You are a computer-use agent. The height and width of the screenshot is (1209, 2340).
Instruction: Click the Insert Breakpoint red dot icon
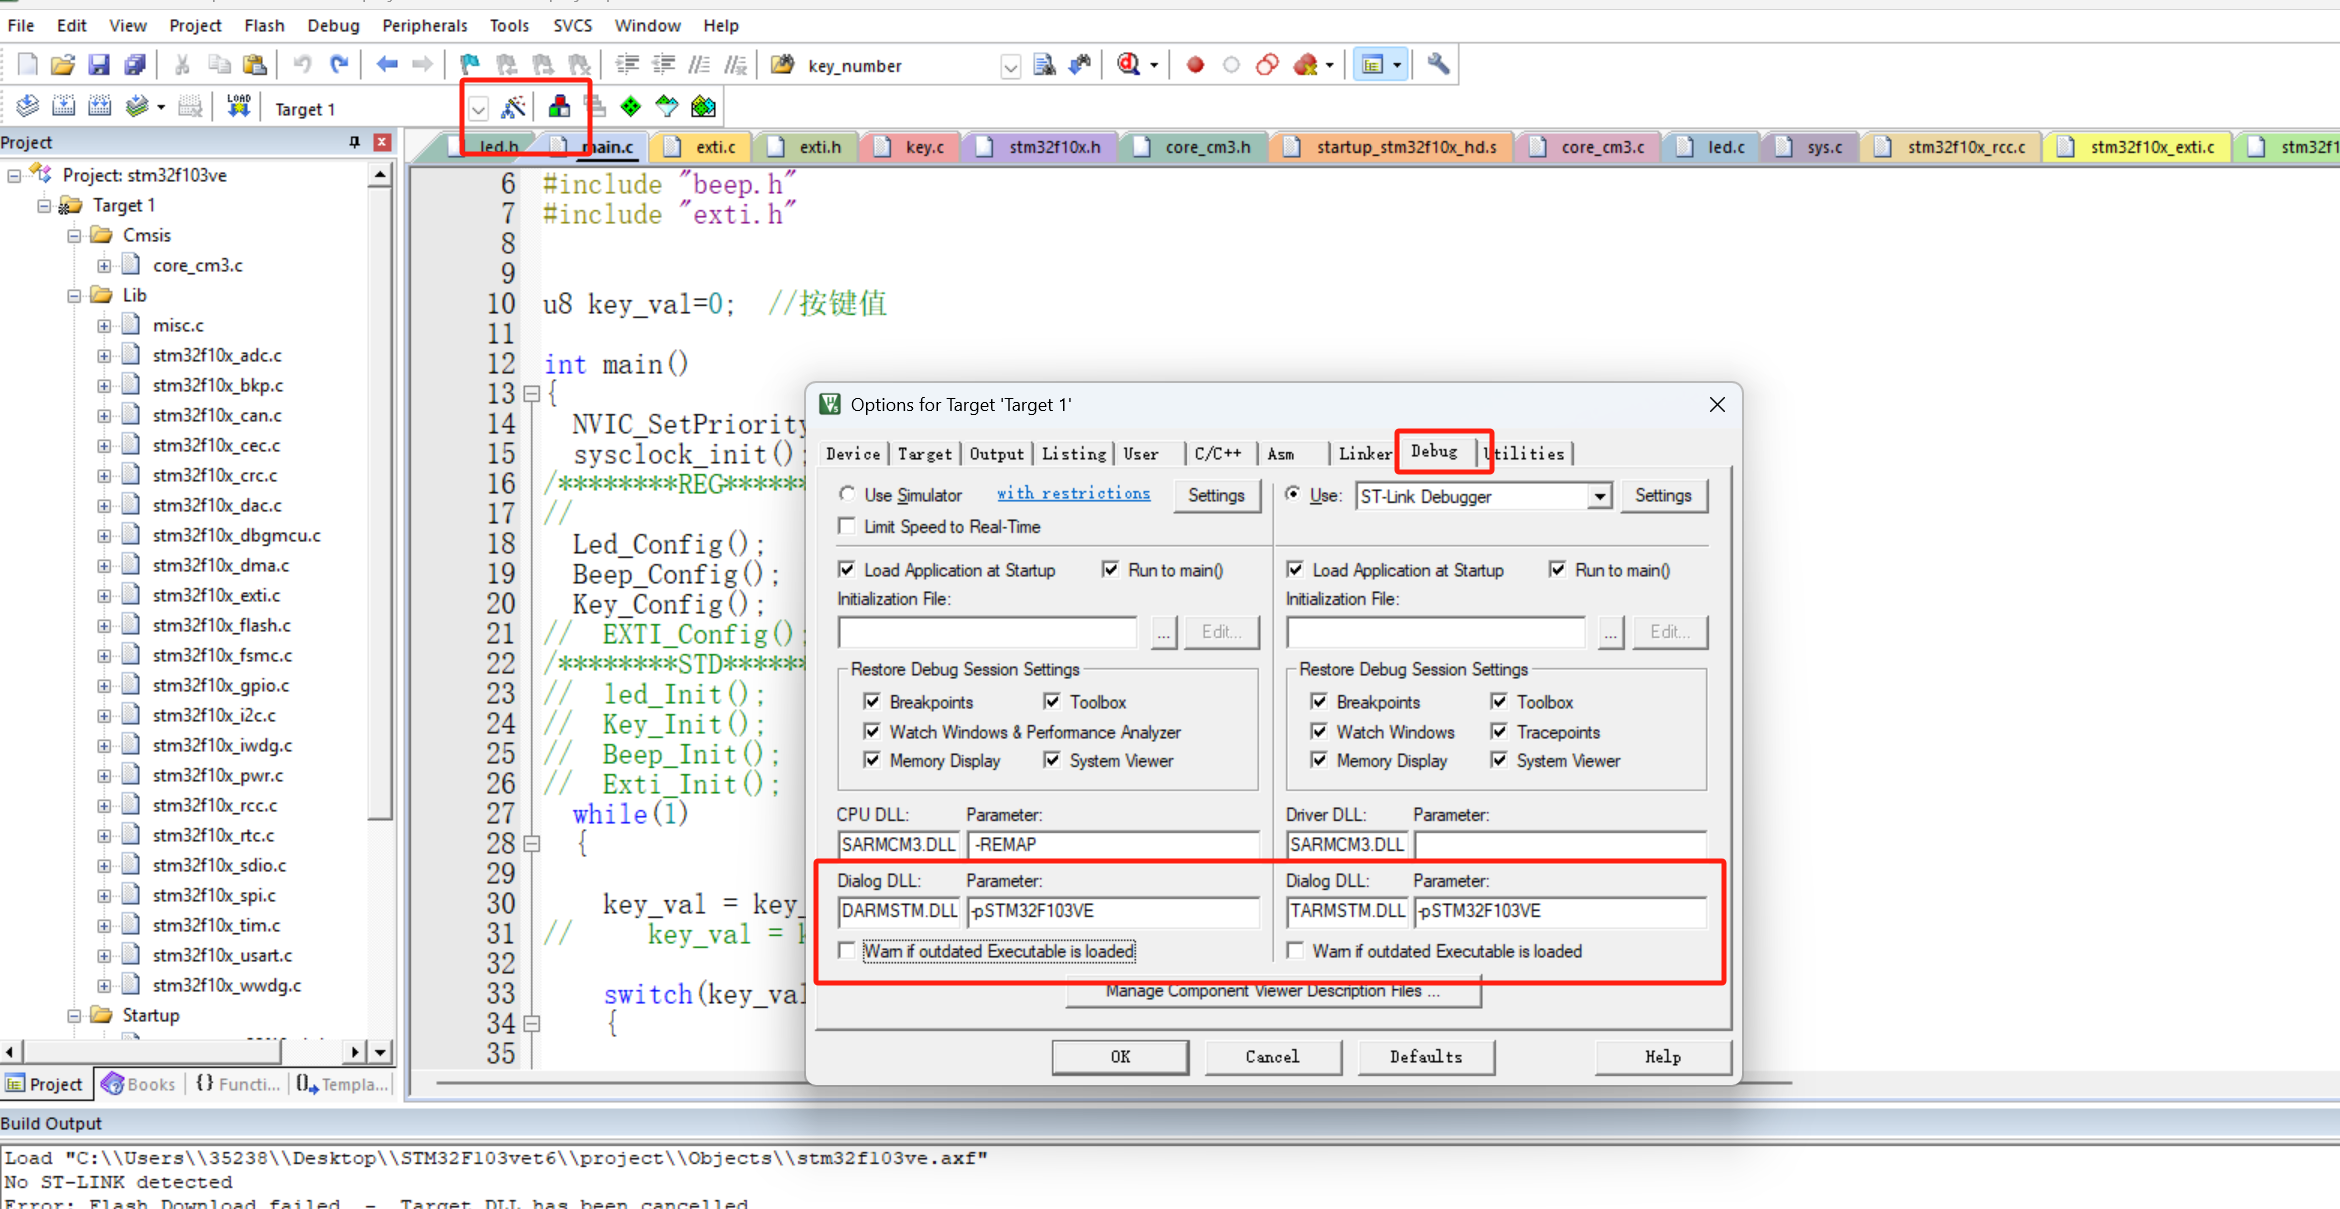1195,65
